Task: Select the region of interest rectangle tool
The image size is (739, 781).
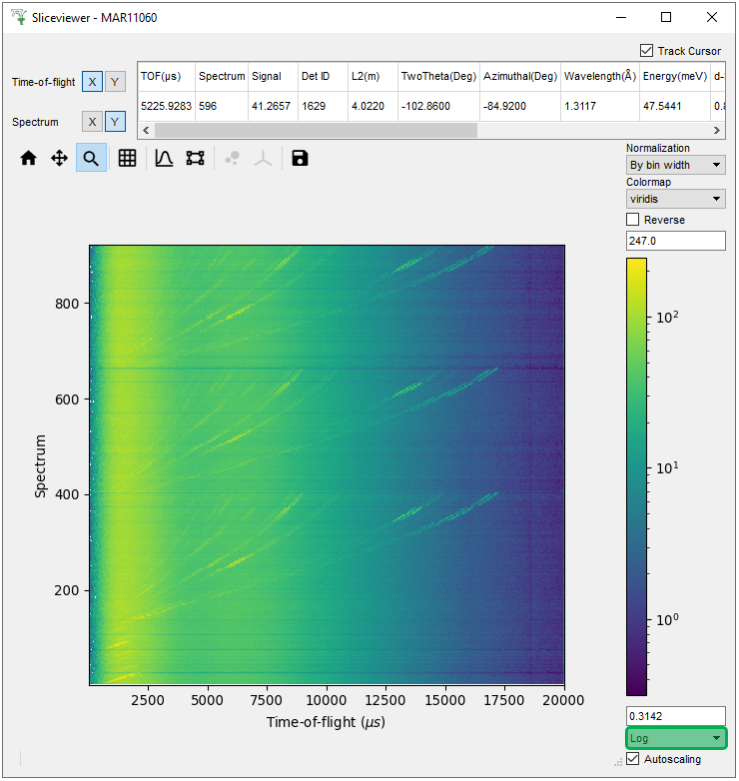Action: pyautogui.click(x=195, y=158)
